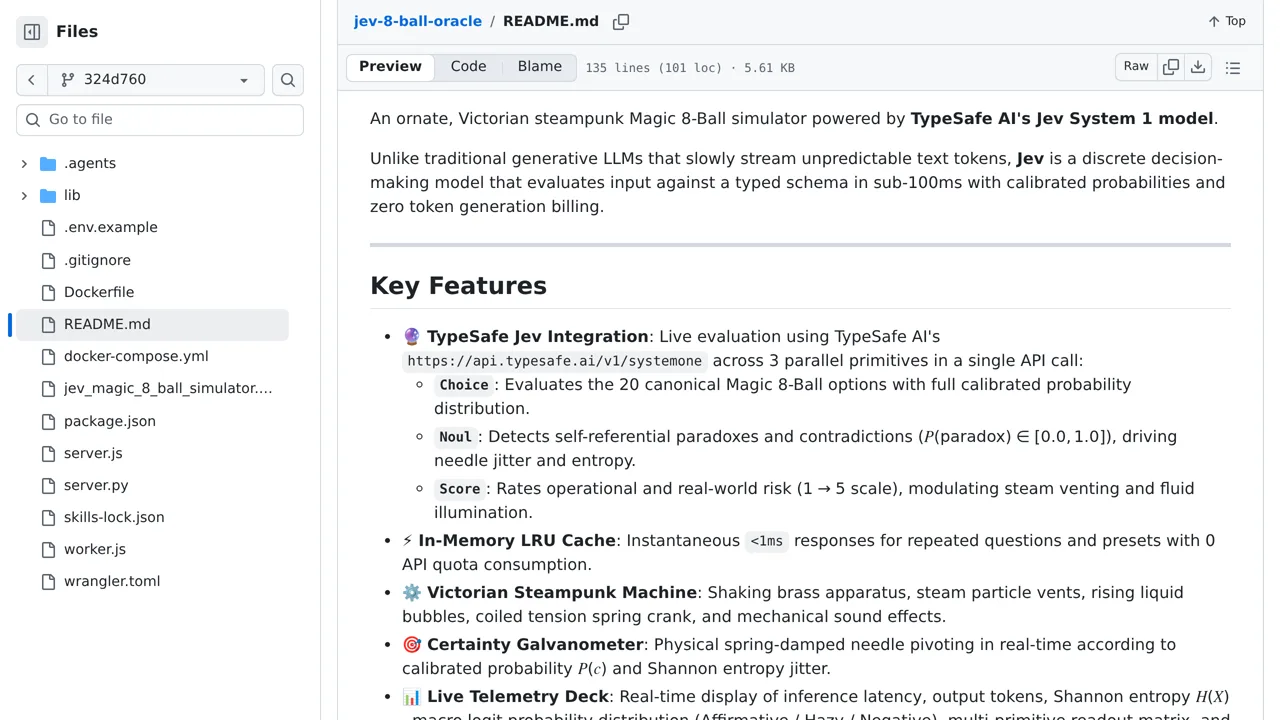Click the file icon beside .env.example
Screen dimensions: 1280x720
[x=48, y=227]
